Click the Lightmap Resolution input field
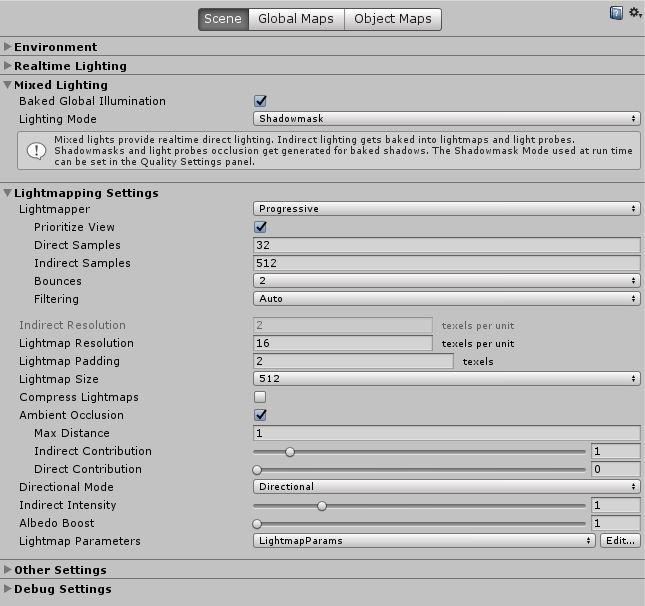This screenshot has width=645, height=606. (343, 343)
